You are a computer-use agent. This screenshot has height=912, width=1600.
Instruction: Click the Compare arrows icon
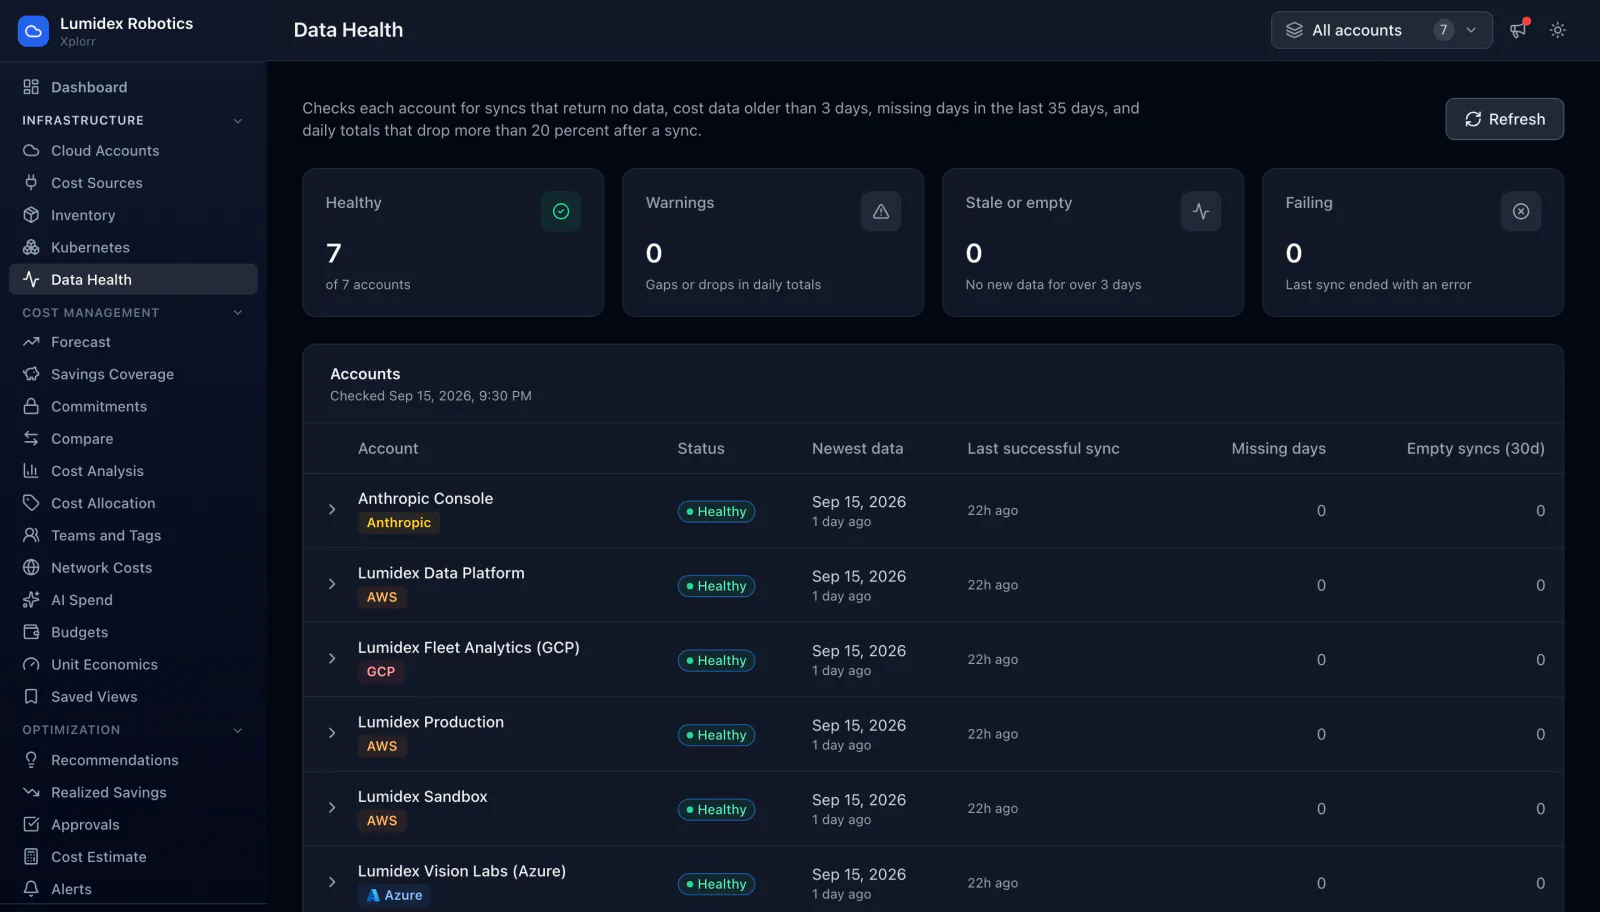[x=31, y=439]
